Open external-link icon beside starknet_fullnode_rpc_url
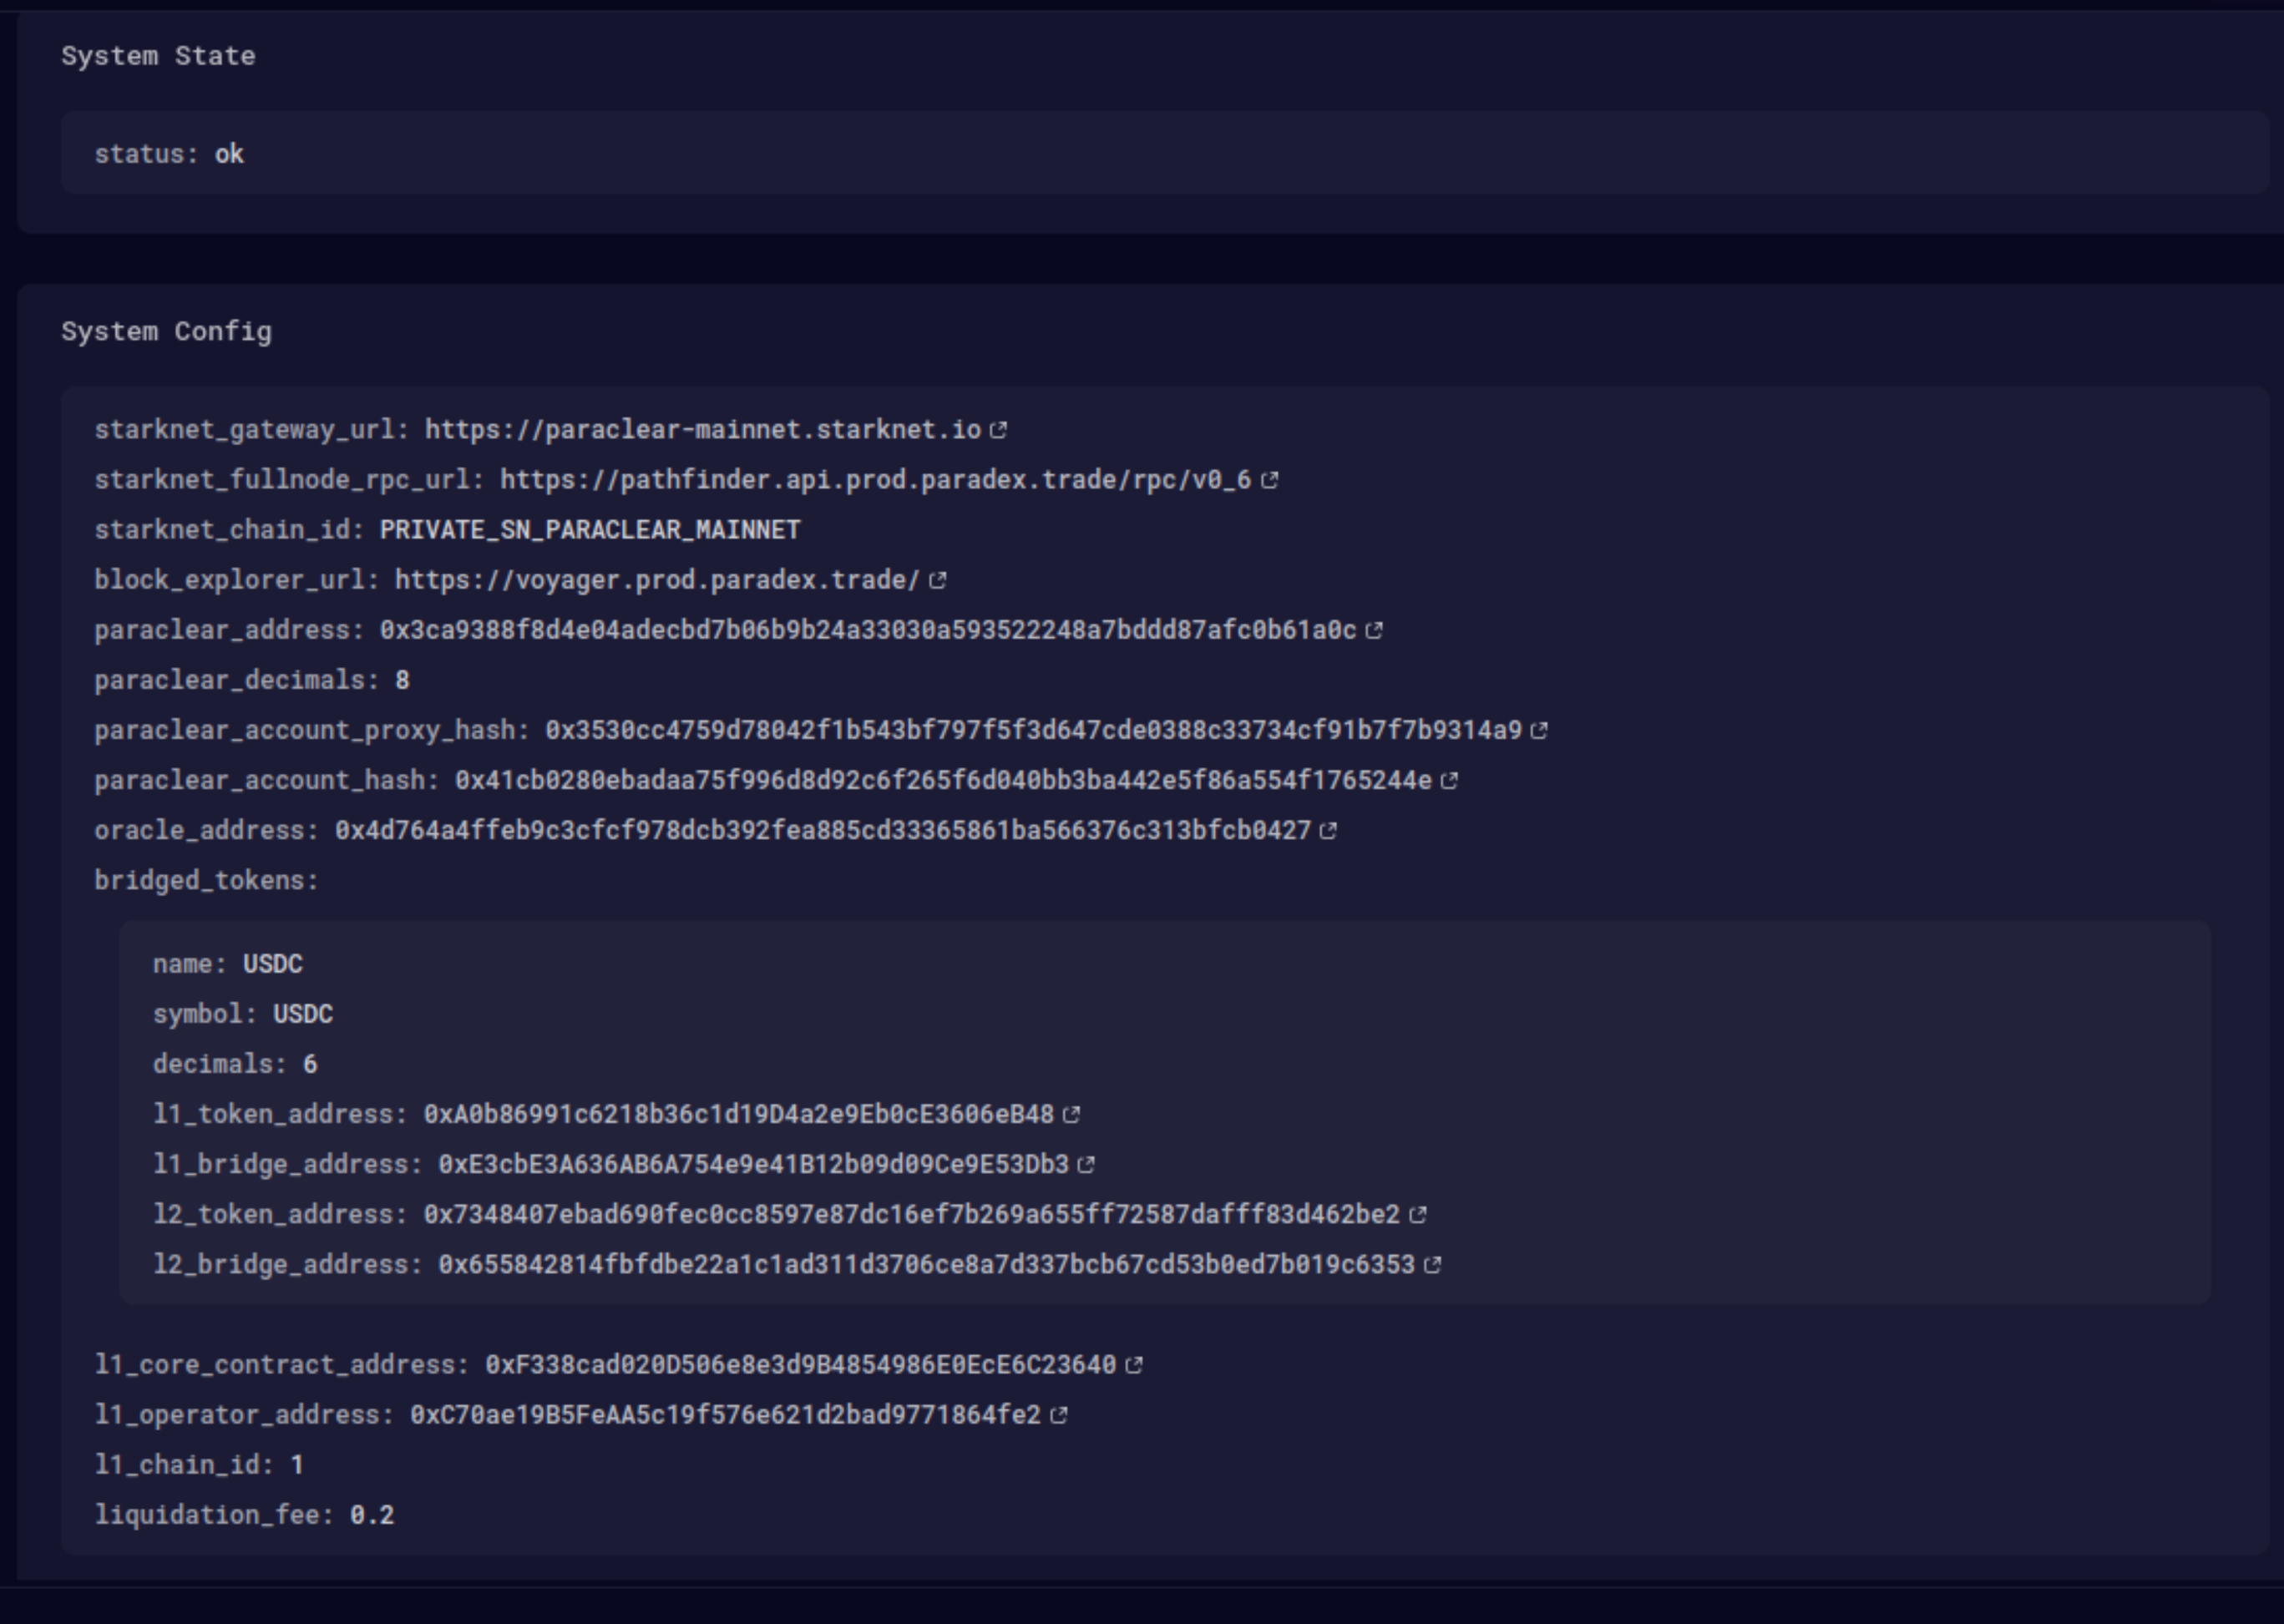This screenshot has height=1624, width=2284. tap(1269, 480)
